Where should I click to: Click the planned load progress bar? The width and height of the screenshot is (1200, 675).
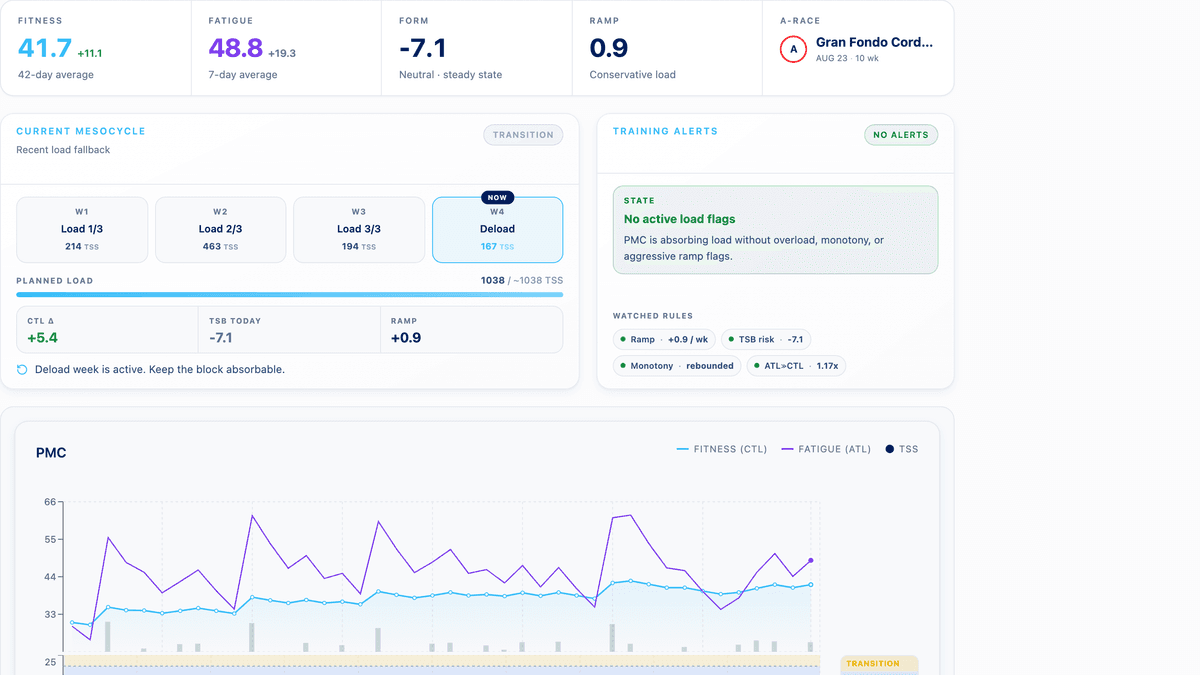290,295
